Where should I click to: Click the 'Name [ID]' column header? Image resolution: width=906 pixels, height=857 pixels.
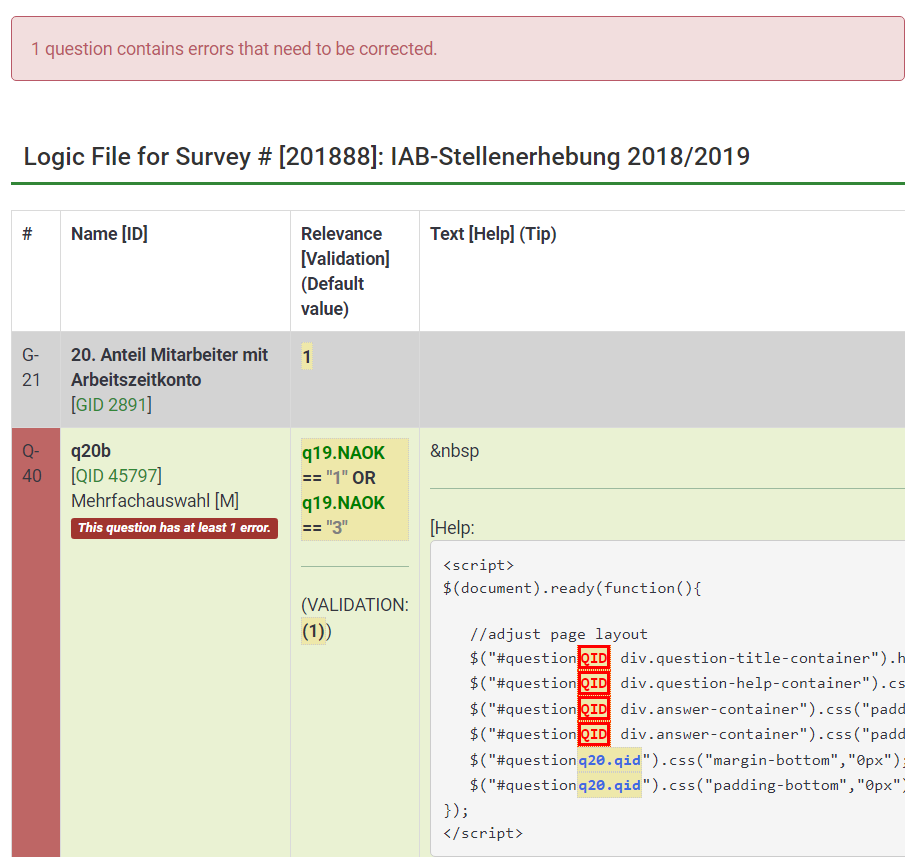tap(109, 234)
